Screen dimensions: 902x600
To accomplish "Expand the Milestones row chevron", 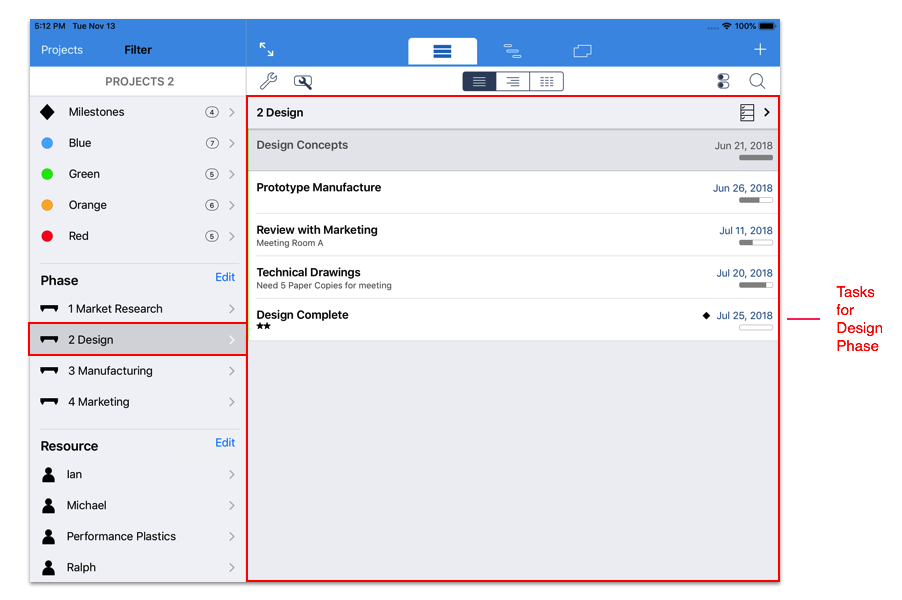I will pos(232,112).
